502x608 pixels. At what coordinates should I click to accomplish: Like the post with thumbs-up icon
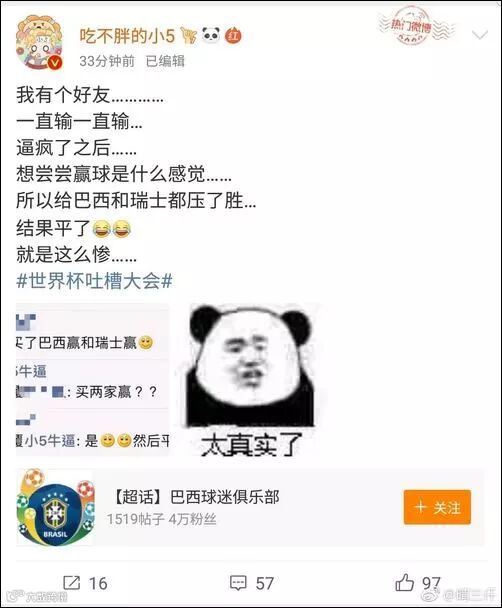(x=404, y=582)
